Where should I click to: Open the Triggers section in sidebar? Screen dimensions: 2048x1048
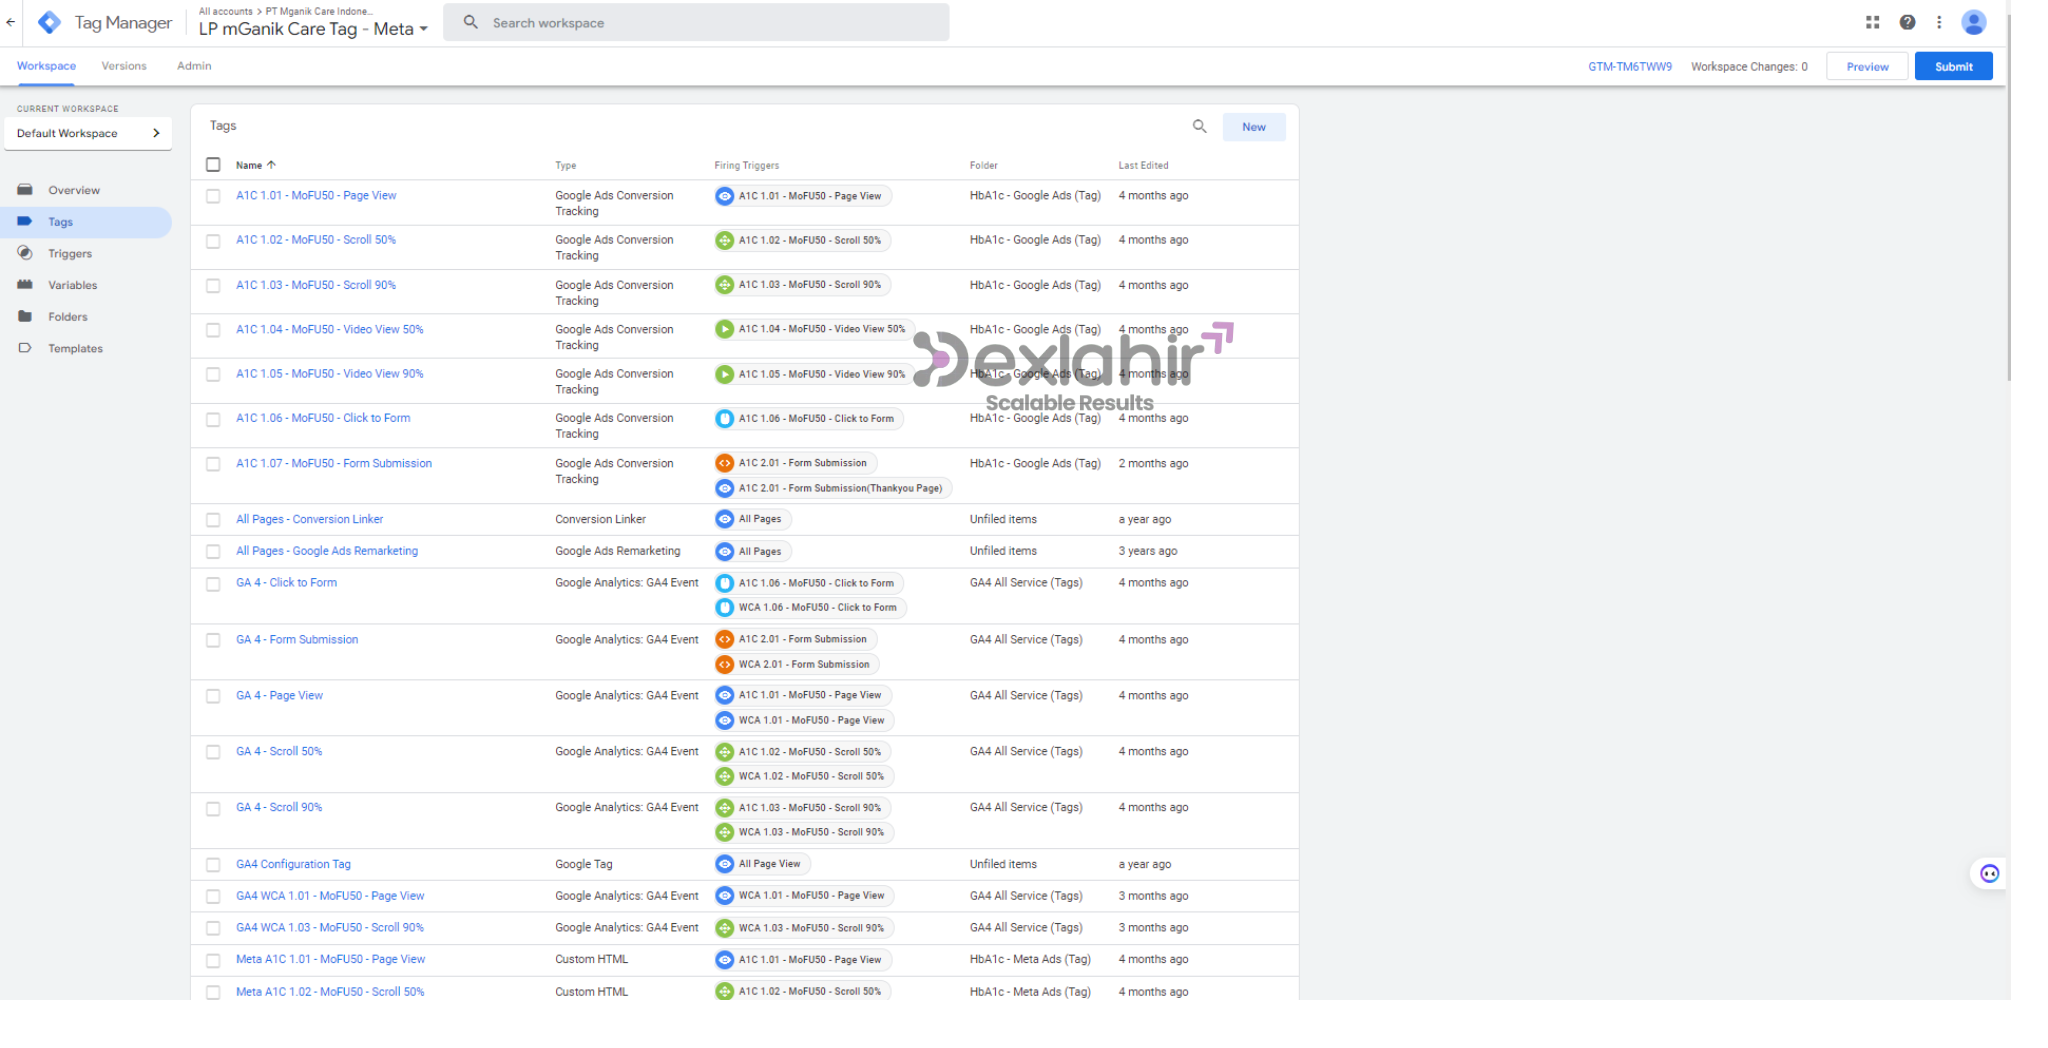(x=69, y=254)
